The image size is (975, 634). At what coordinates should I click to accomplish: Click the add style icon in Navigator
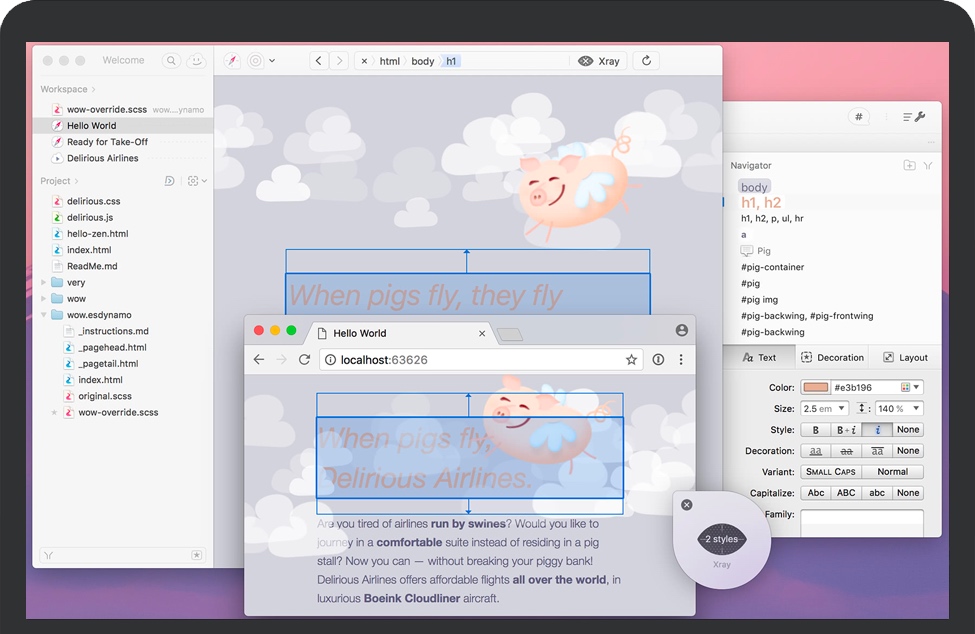point(909,166)
